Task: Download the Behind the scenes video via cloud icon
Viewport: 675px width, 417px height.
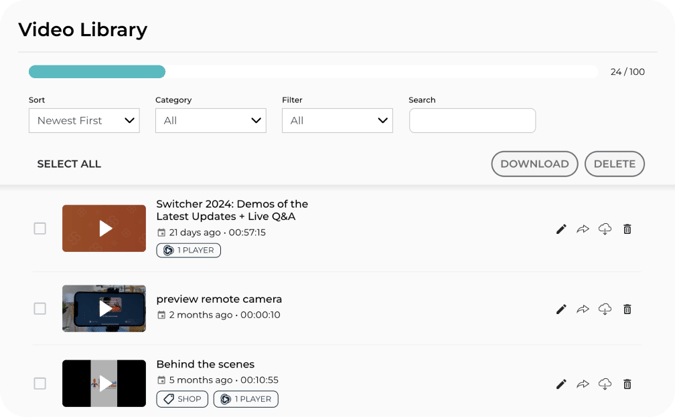Action: [x=605, y=384]
